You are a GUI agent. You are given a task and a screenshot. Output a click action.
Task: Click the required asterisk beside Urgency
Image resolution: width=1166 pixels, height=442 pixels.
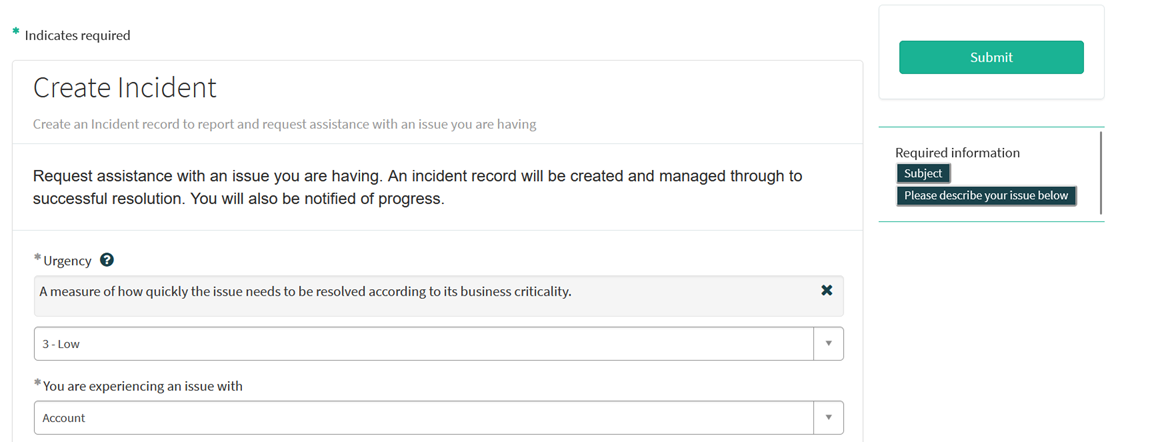[38, 259]
